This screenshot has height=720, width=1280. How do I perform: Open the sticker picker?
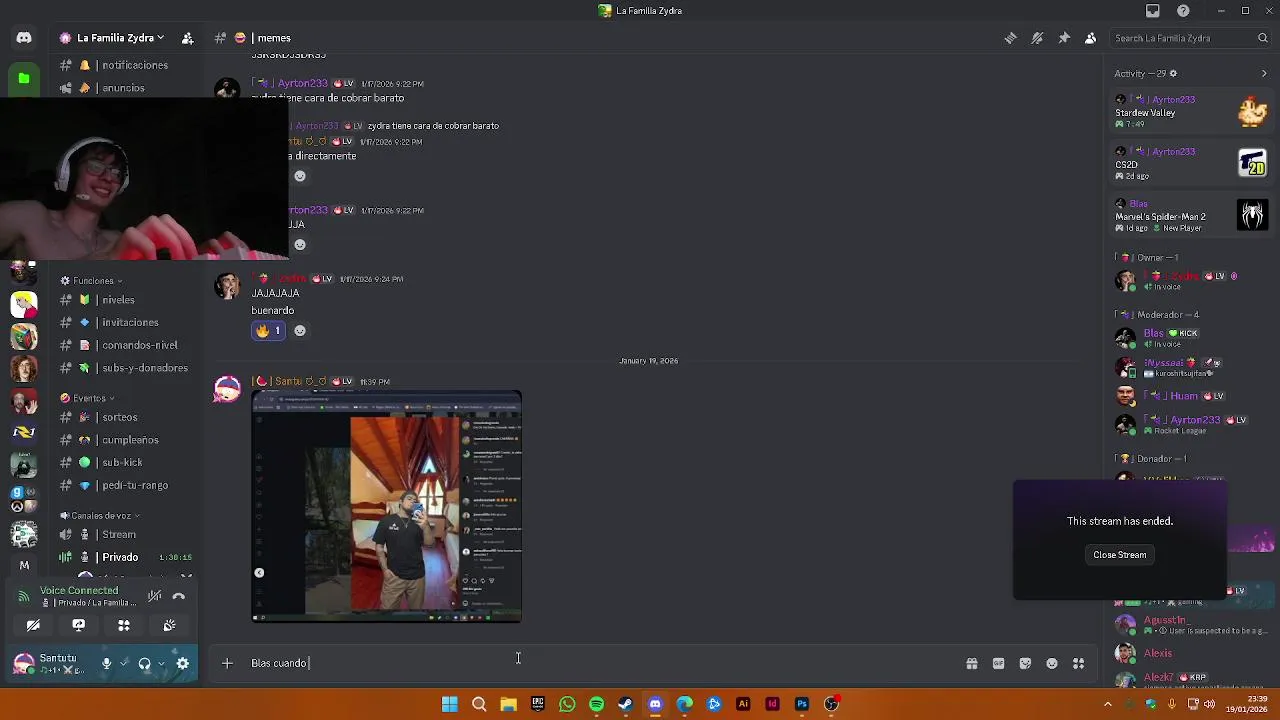tap(1025, 663)
